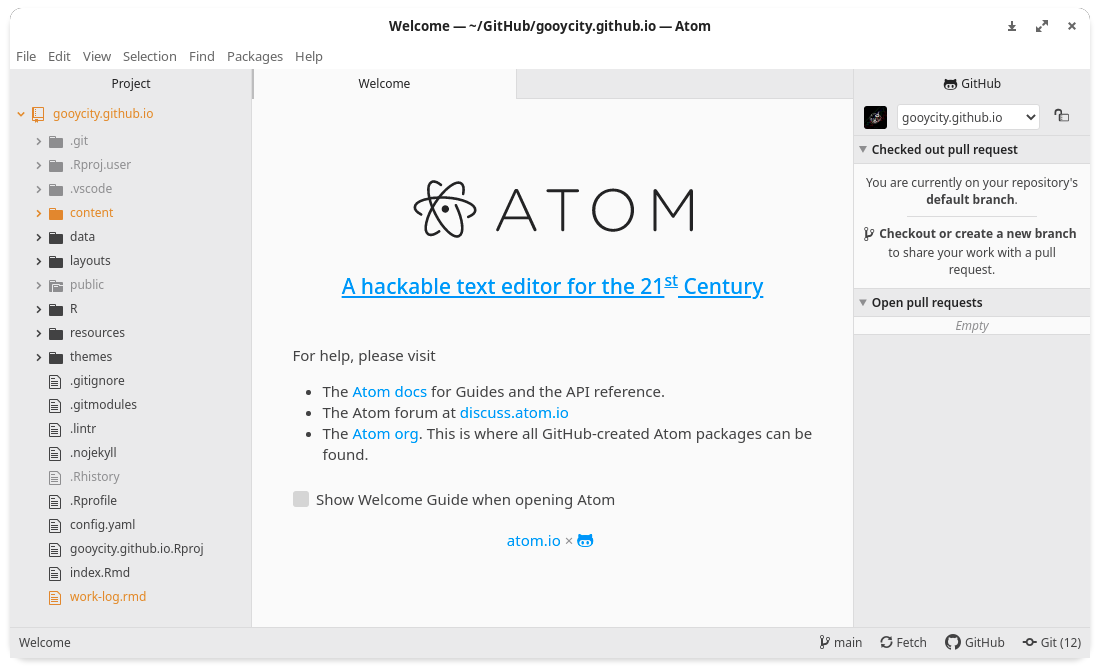Toggle Show Welcome Guide when opening Atom
Screen dimensions: 1100x669
click(x=301, y=499)
